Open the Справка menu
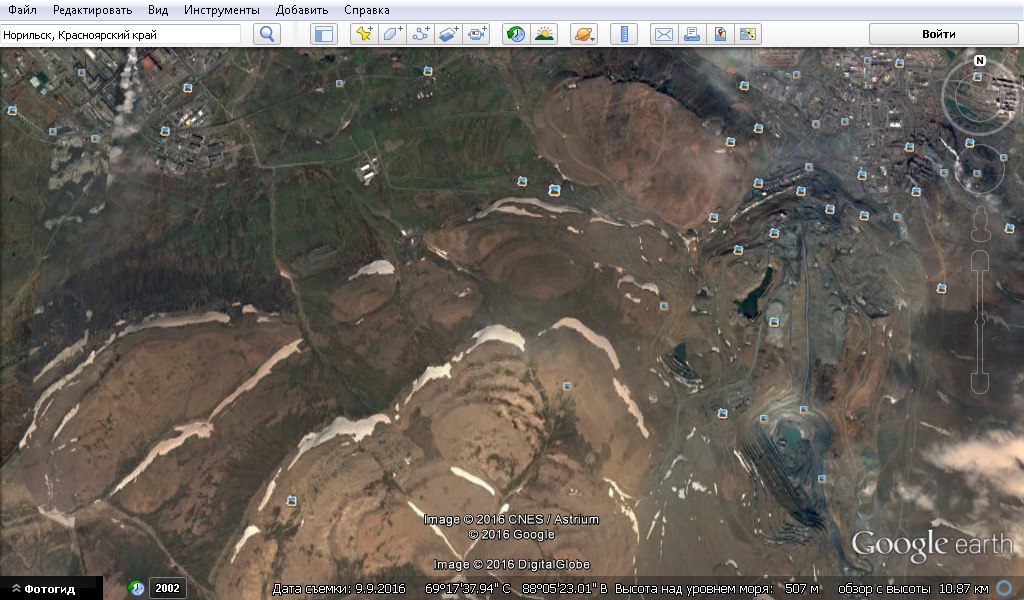1024x600 pixels. [x=366, y=10]
